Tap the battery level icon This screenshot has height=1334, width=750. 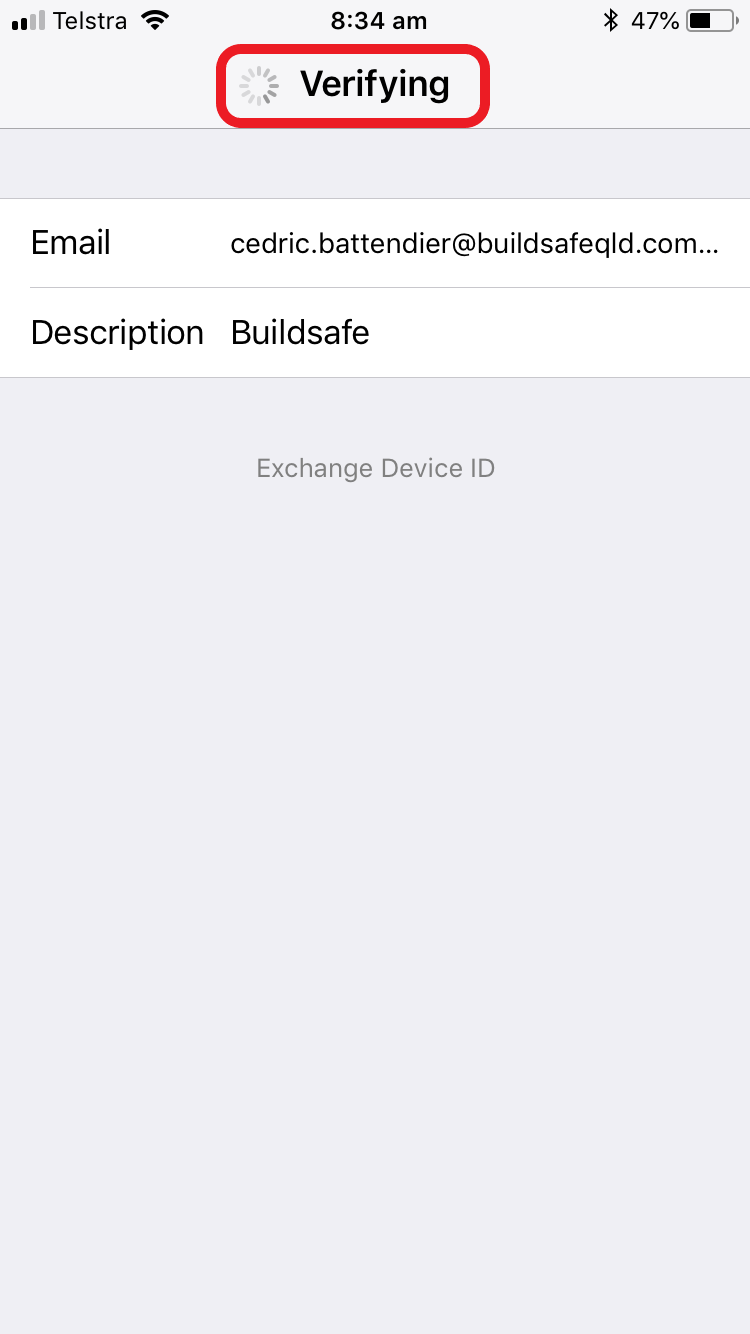tap(713, 20)
